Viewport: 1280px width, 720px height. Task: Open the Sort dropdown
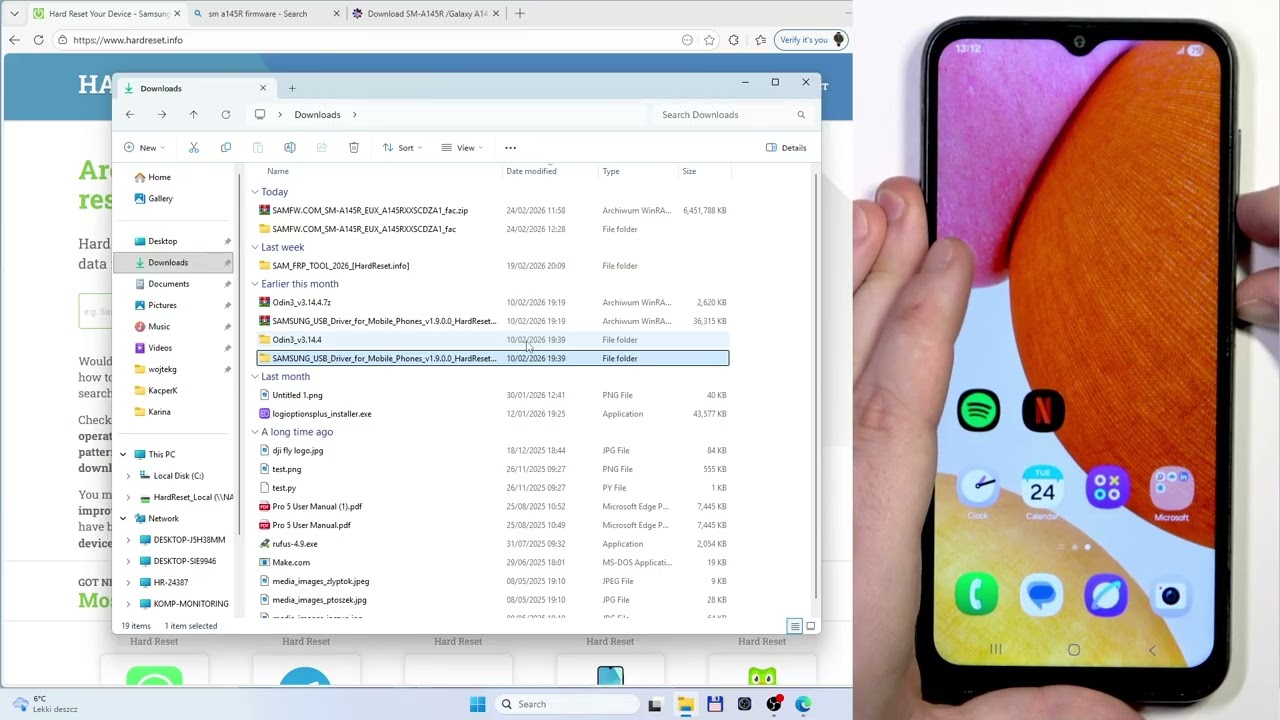coord(402,148)
